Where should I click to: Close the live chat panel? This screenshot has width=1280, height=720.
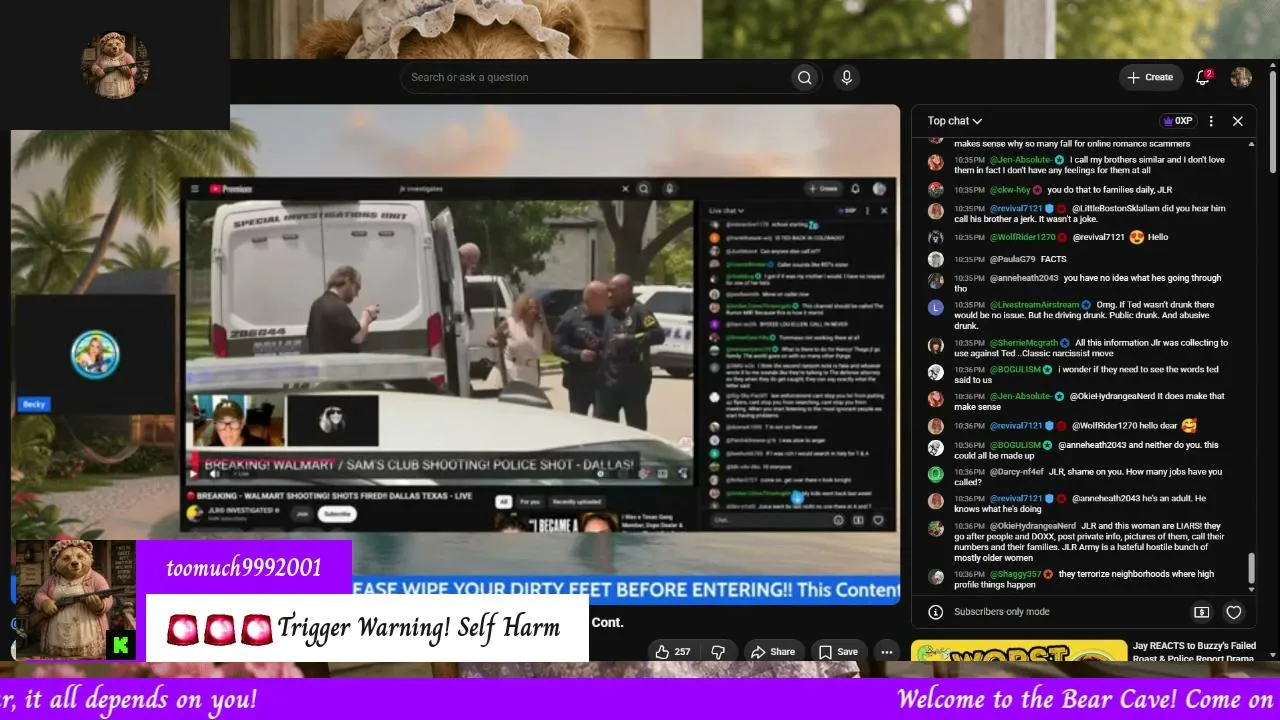coord(1237,121)
